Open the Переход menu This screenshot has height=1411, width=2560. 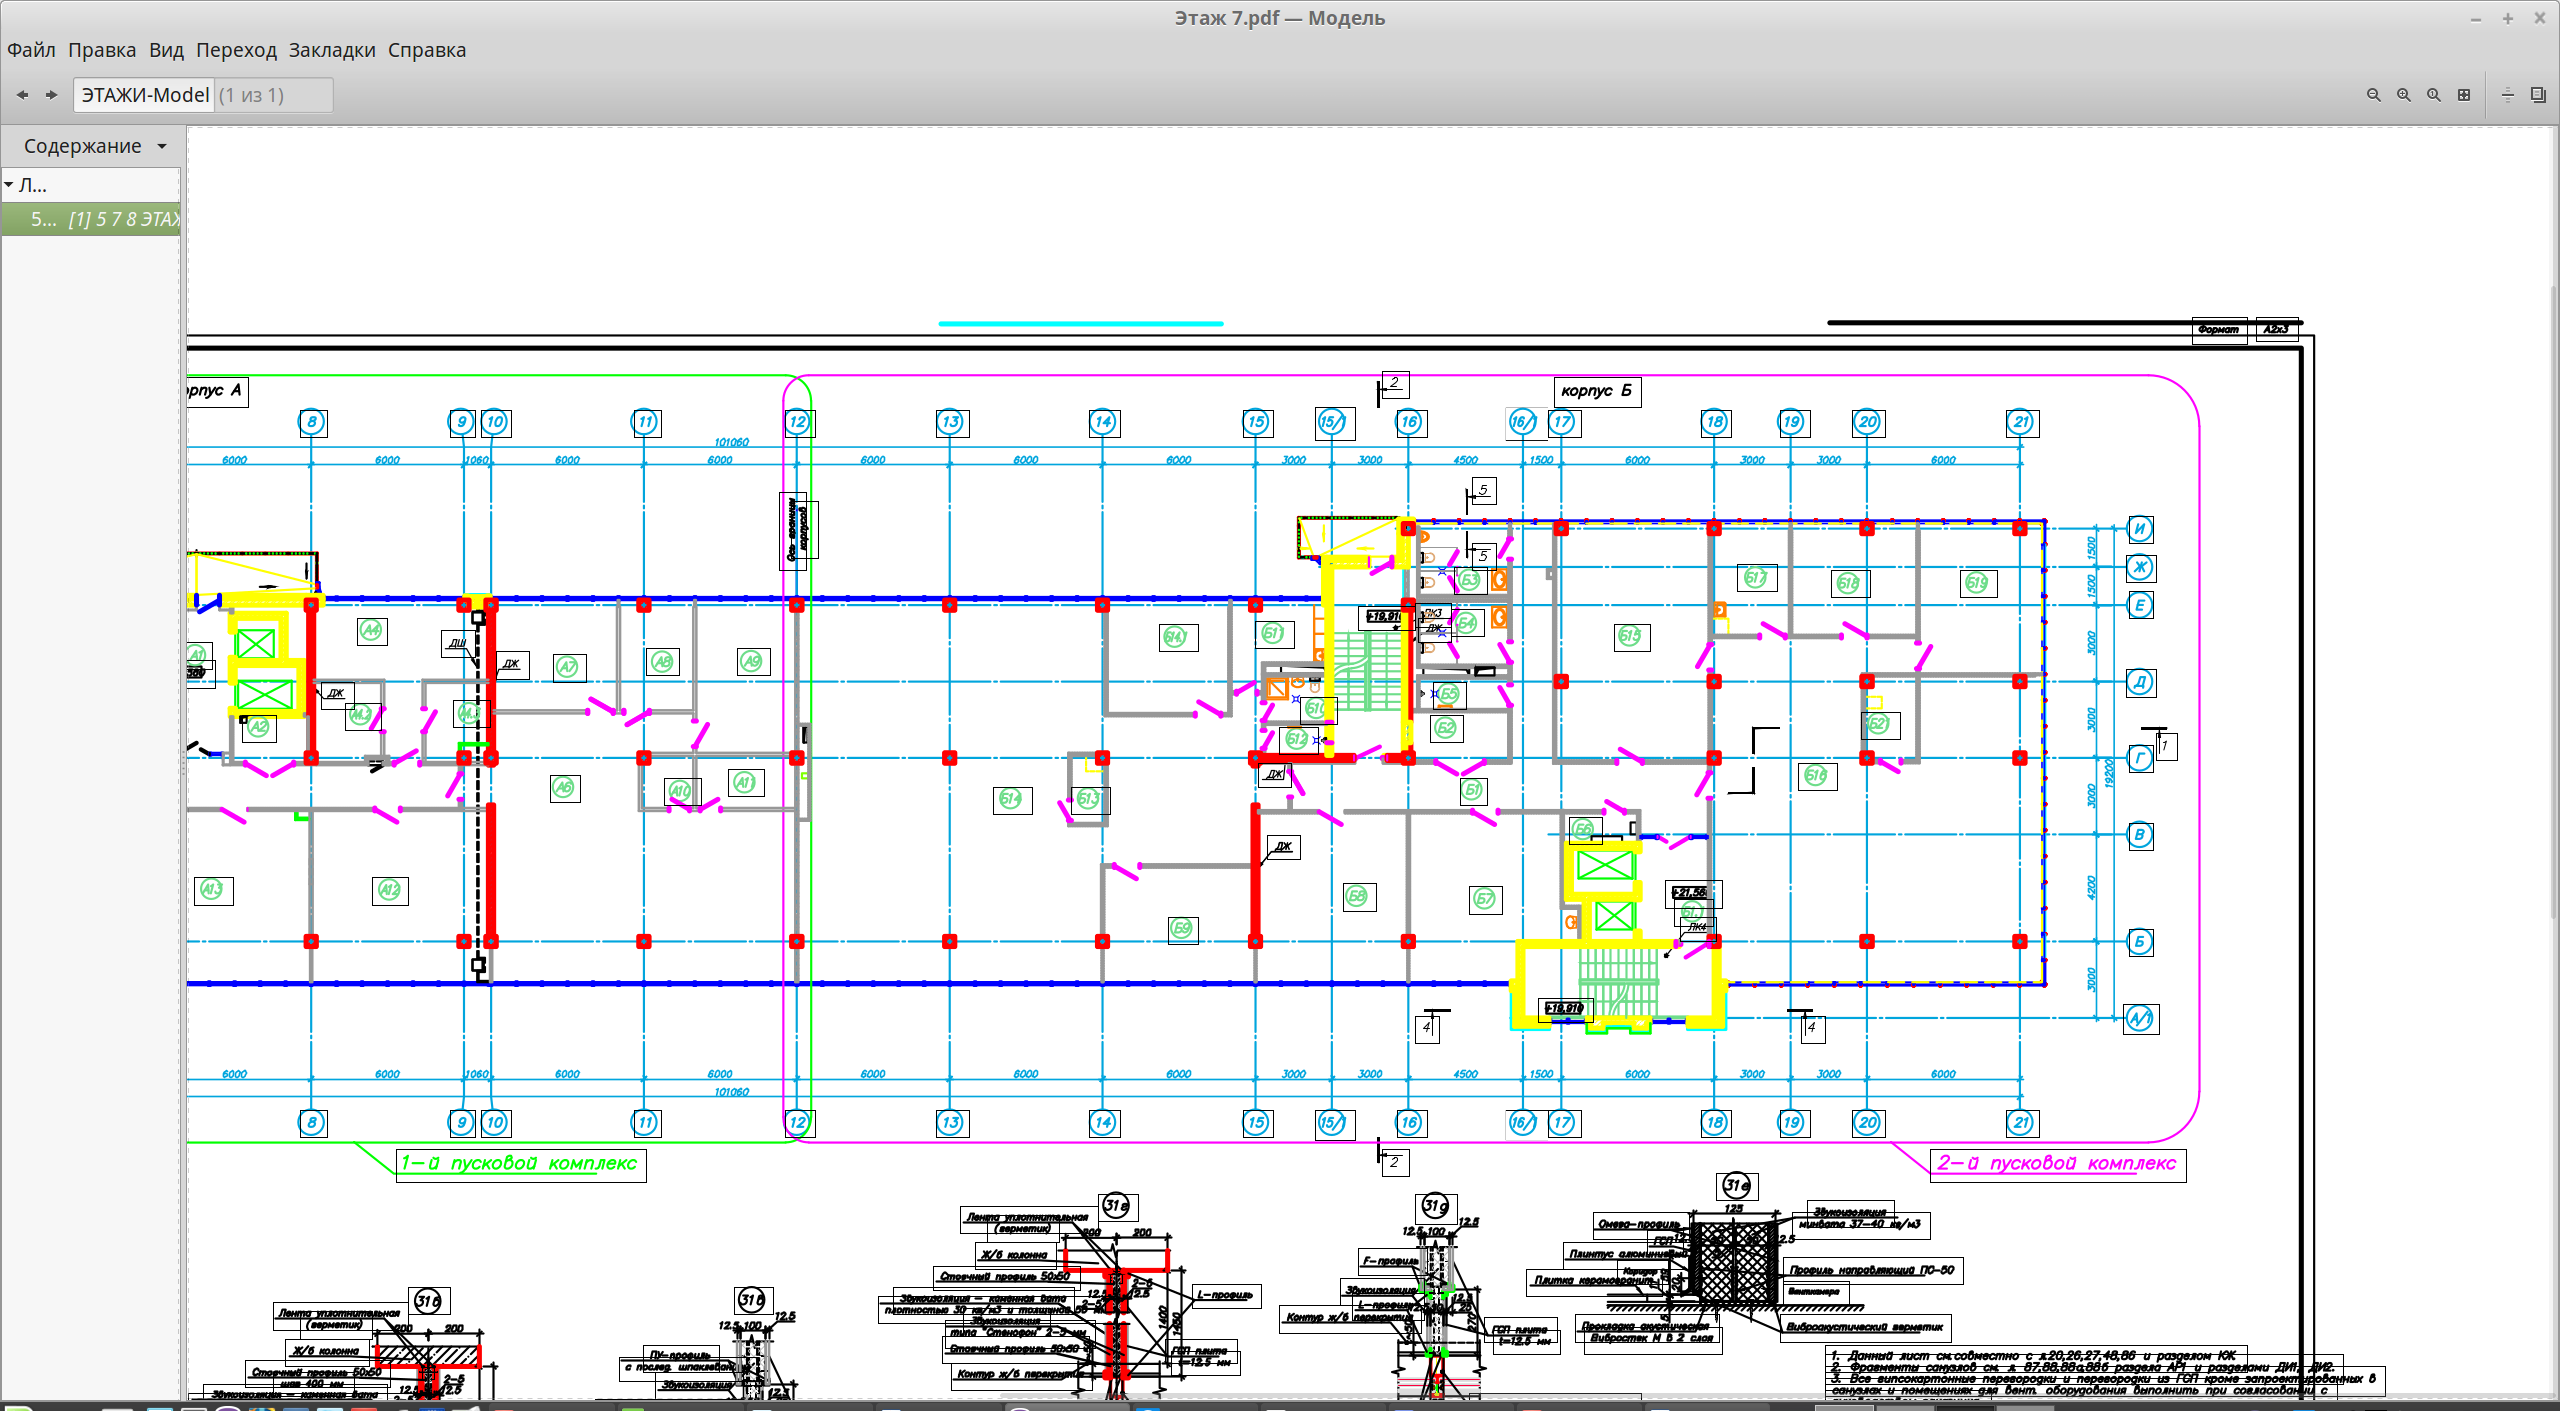(x=236, y=50)
